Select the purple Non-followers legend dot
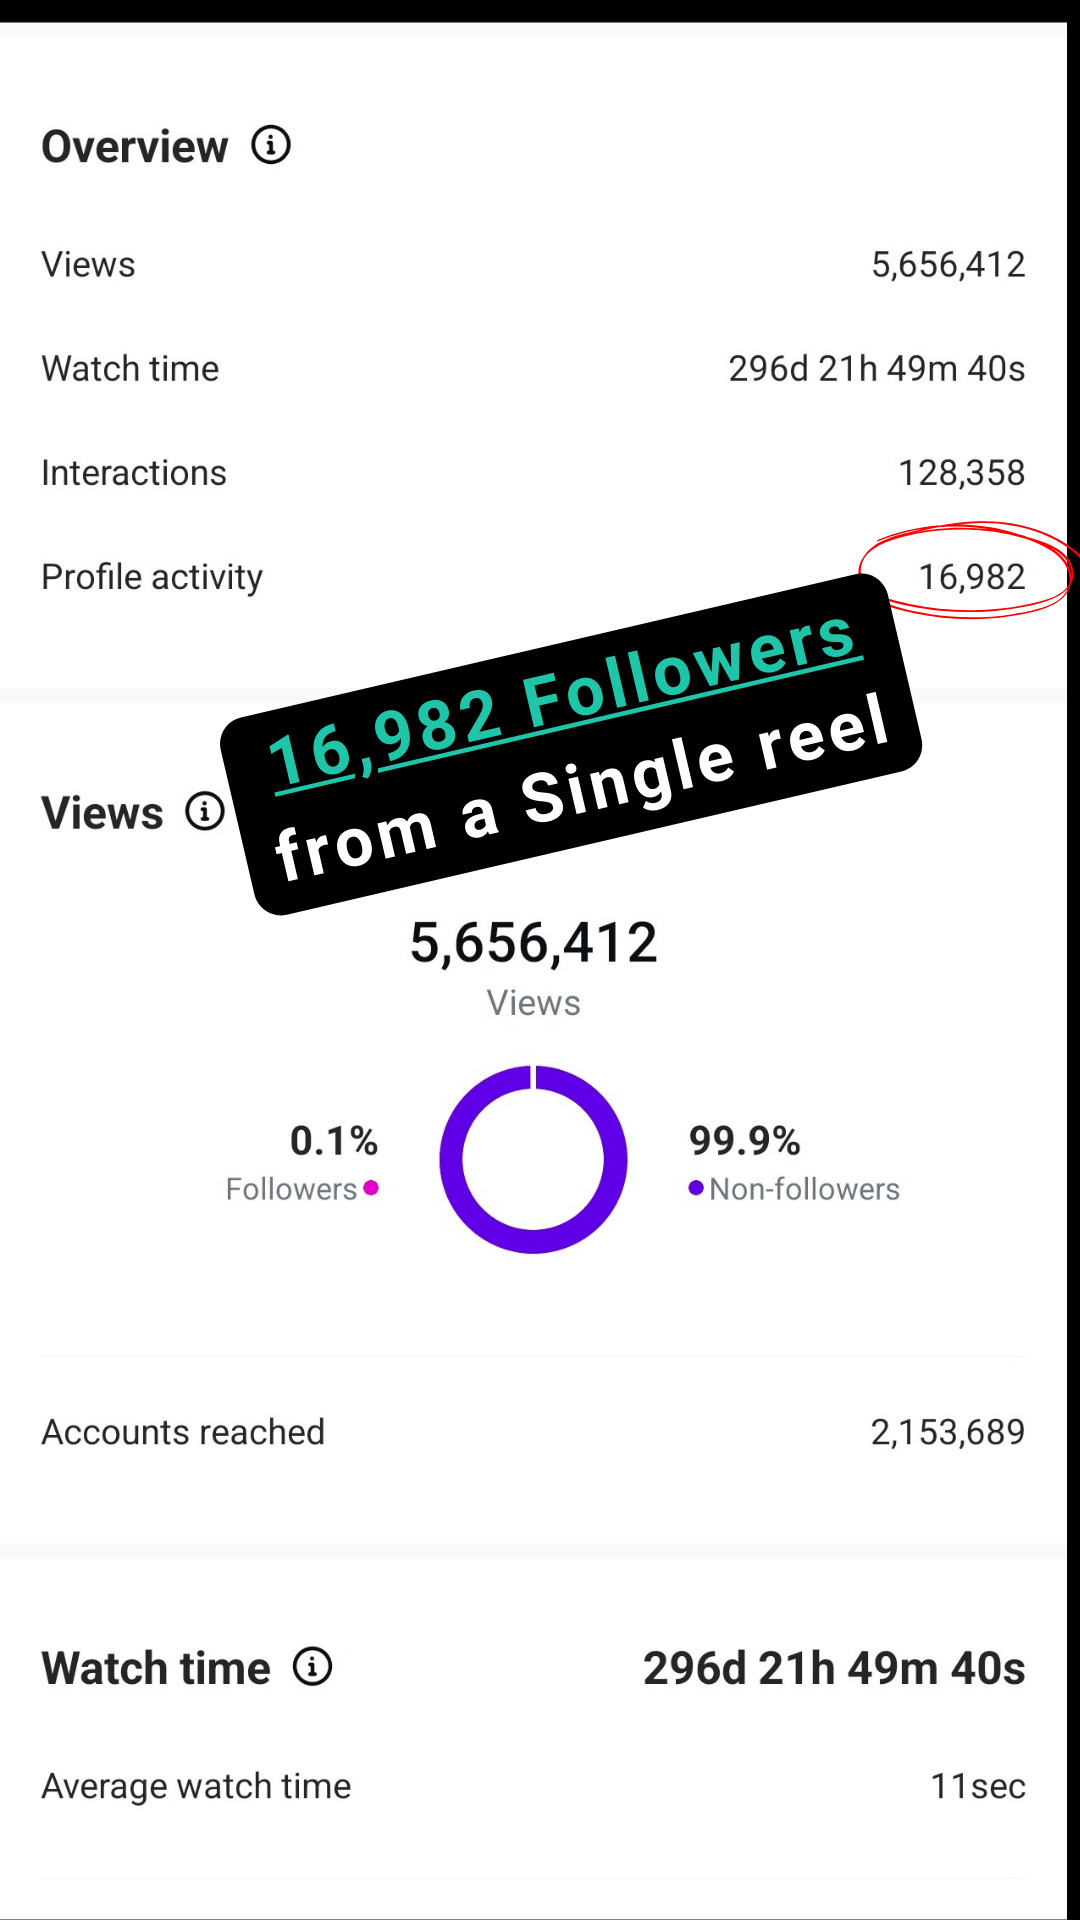The image size is (1080, 1920). click(x=696, y=1189)
